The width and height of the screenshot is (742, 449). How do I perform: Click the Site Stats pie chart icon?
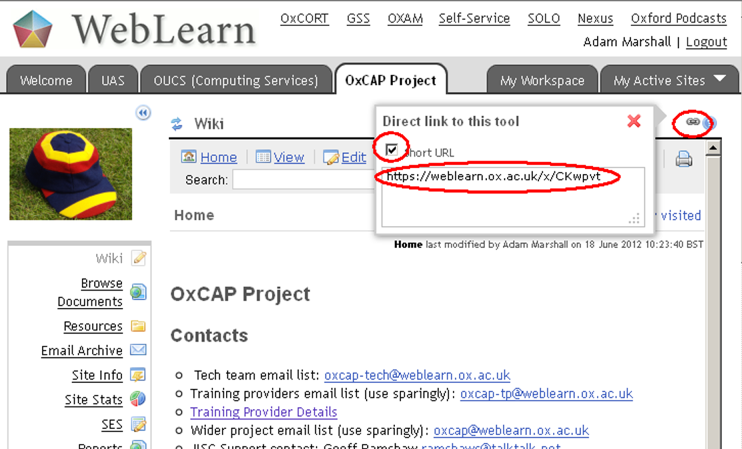138,399
